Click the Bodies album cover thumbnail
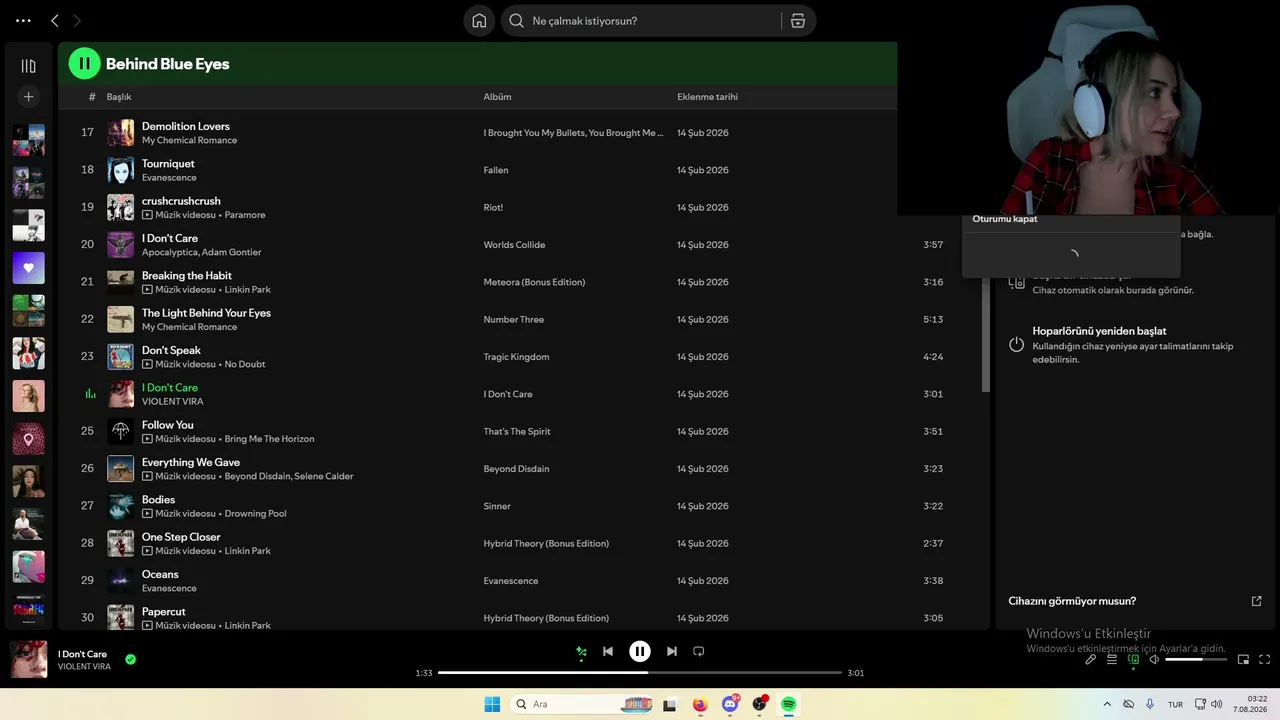 coord(120,506)
